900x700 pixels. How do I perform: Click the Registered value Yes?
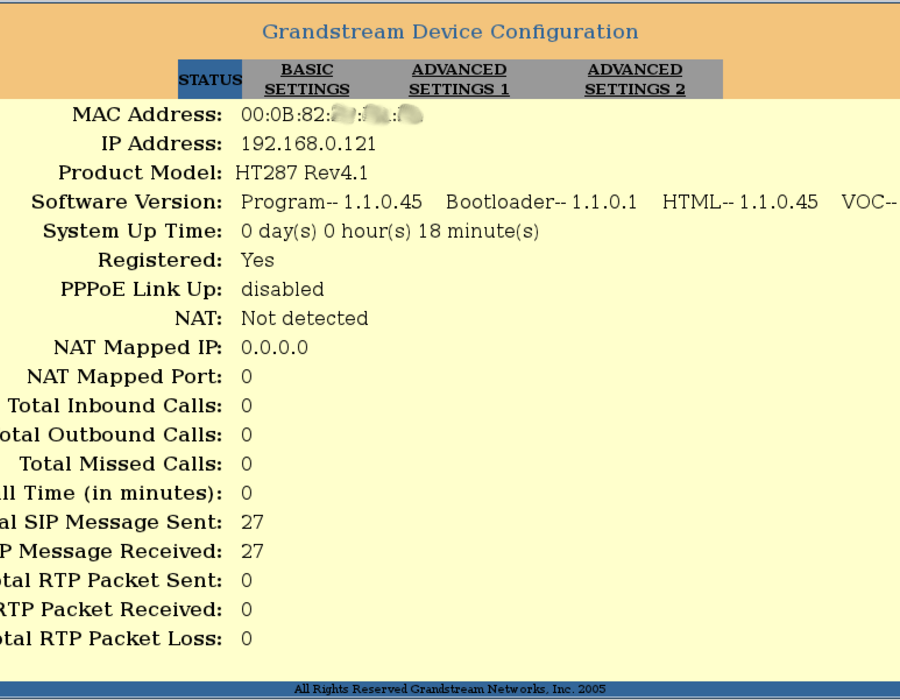pos(257,260)
